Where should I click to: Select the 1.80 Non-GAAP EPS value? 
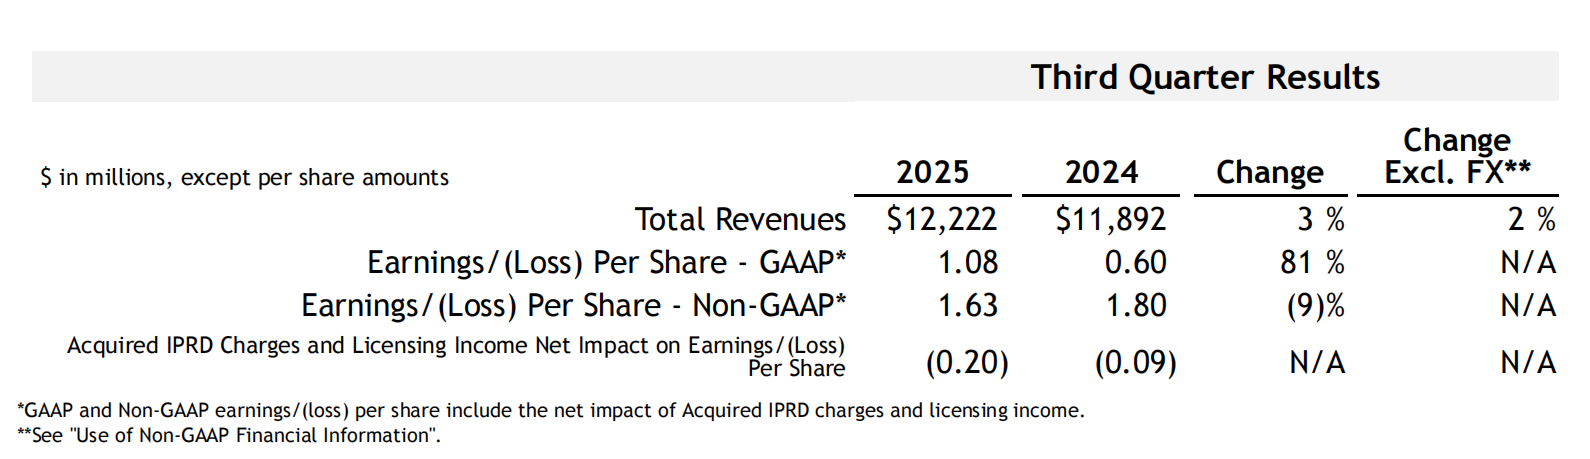click(1135, 305)
